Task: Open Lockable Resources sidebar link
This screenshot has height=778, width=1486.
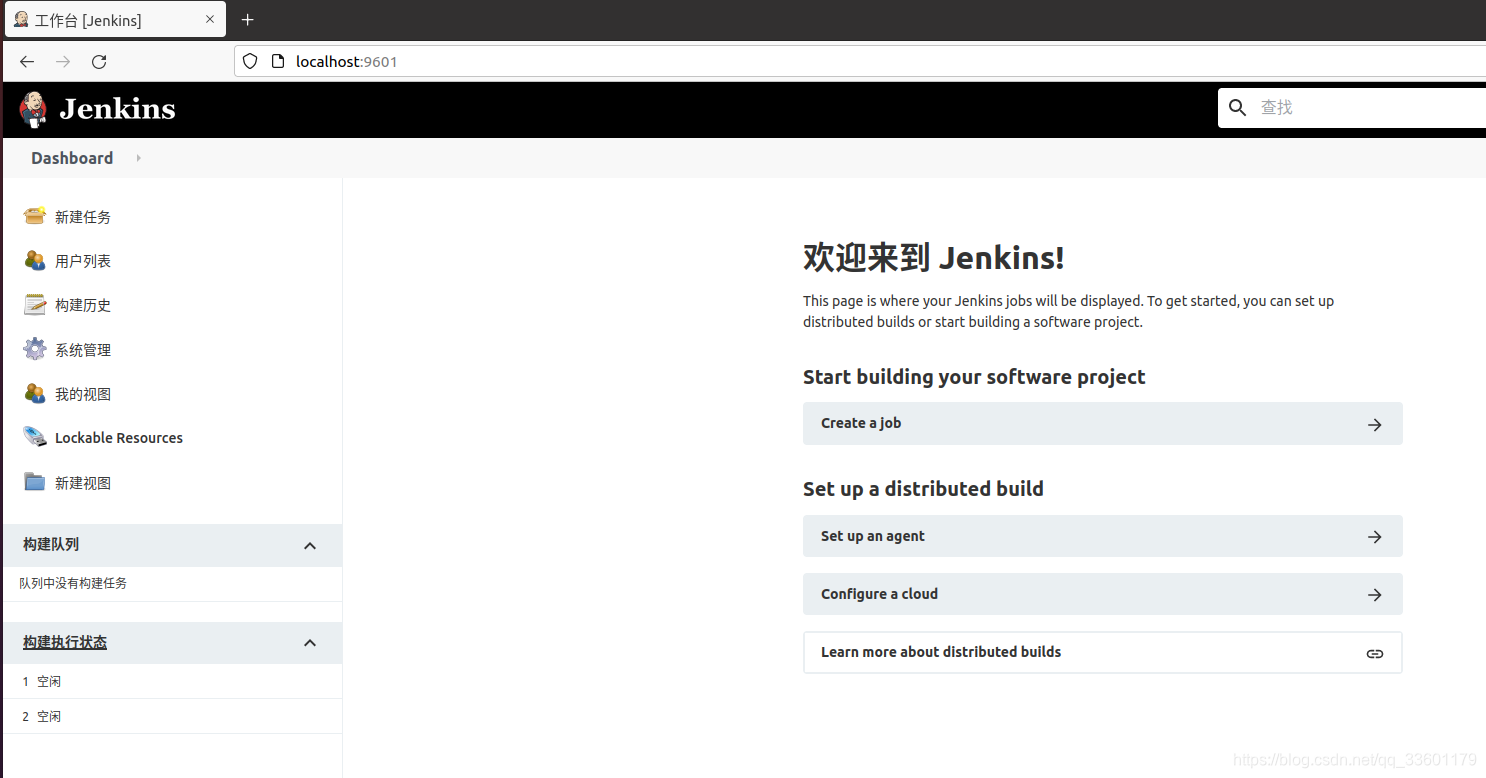Action: (119, 438)
